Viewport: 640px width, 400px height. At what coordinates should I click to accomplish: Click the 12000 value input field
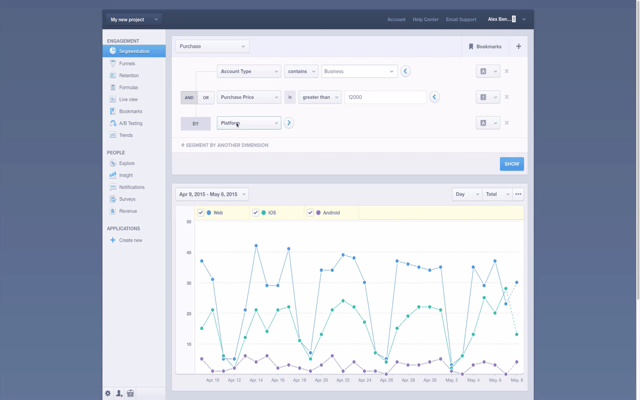click(385, 97)
